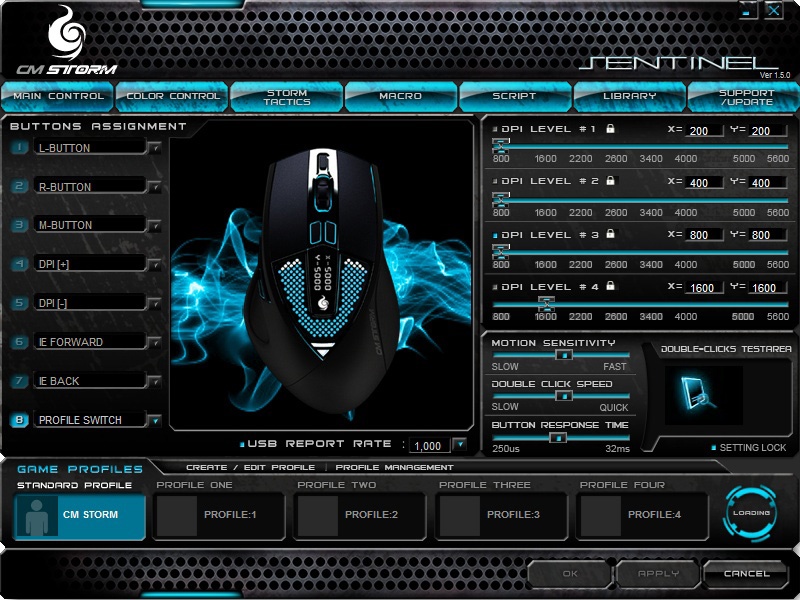Click the lock icon for DPI Level #2

pos(610,181)
